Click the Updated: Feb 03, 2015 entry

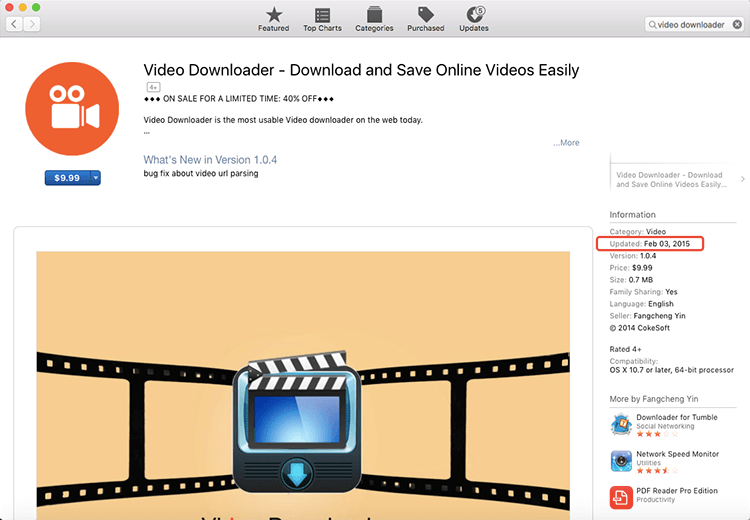tap(650, 243)
